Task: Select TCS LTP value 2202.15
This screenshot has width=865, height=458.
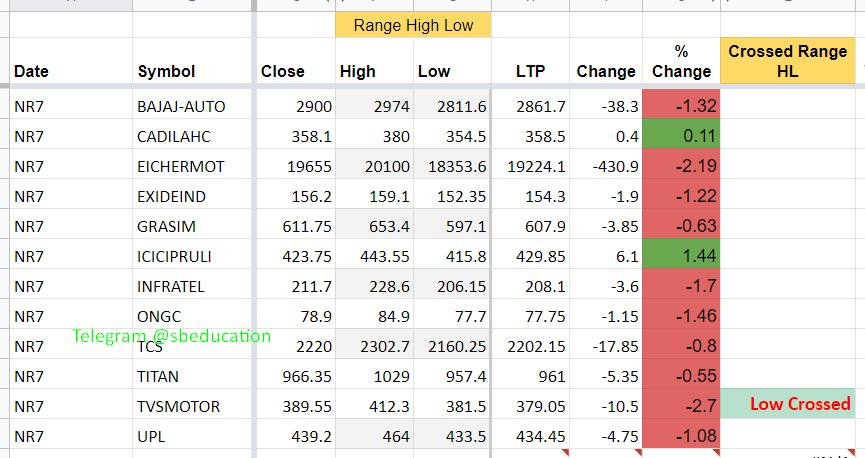Action: click(x=530, y=346)
